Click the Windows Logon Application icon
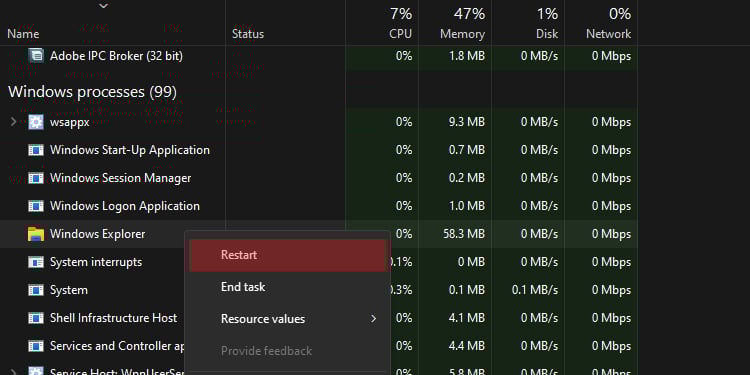The width and height of the screenshot is (750, 375). point(36,206)
